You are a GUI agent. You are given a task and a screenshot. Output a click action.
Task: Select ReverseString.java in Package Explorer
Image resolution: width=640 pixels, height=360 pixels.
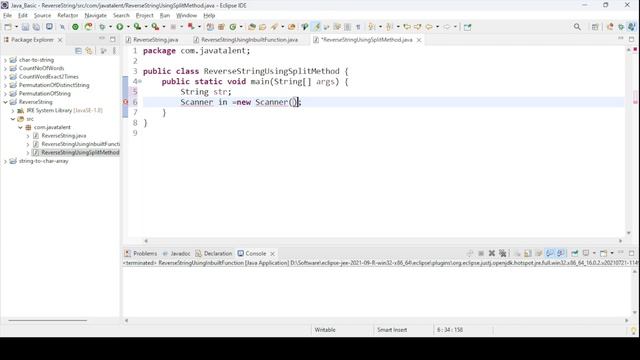(64, 136)
